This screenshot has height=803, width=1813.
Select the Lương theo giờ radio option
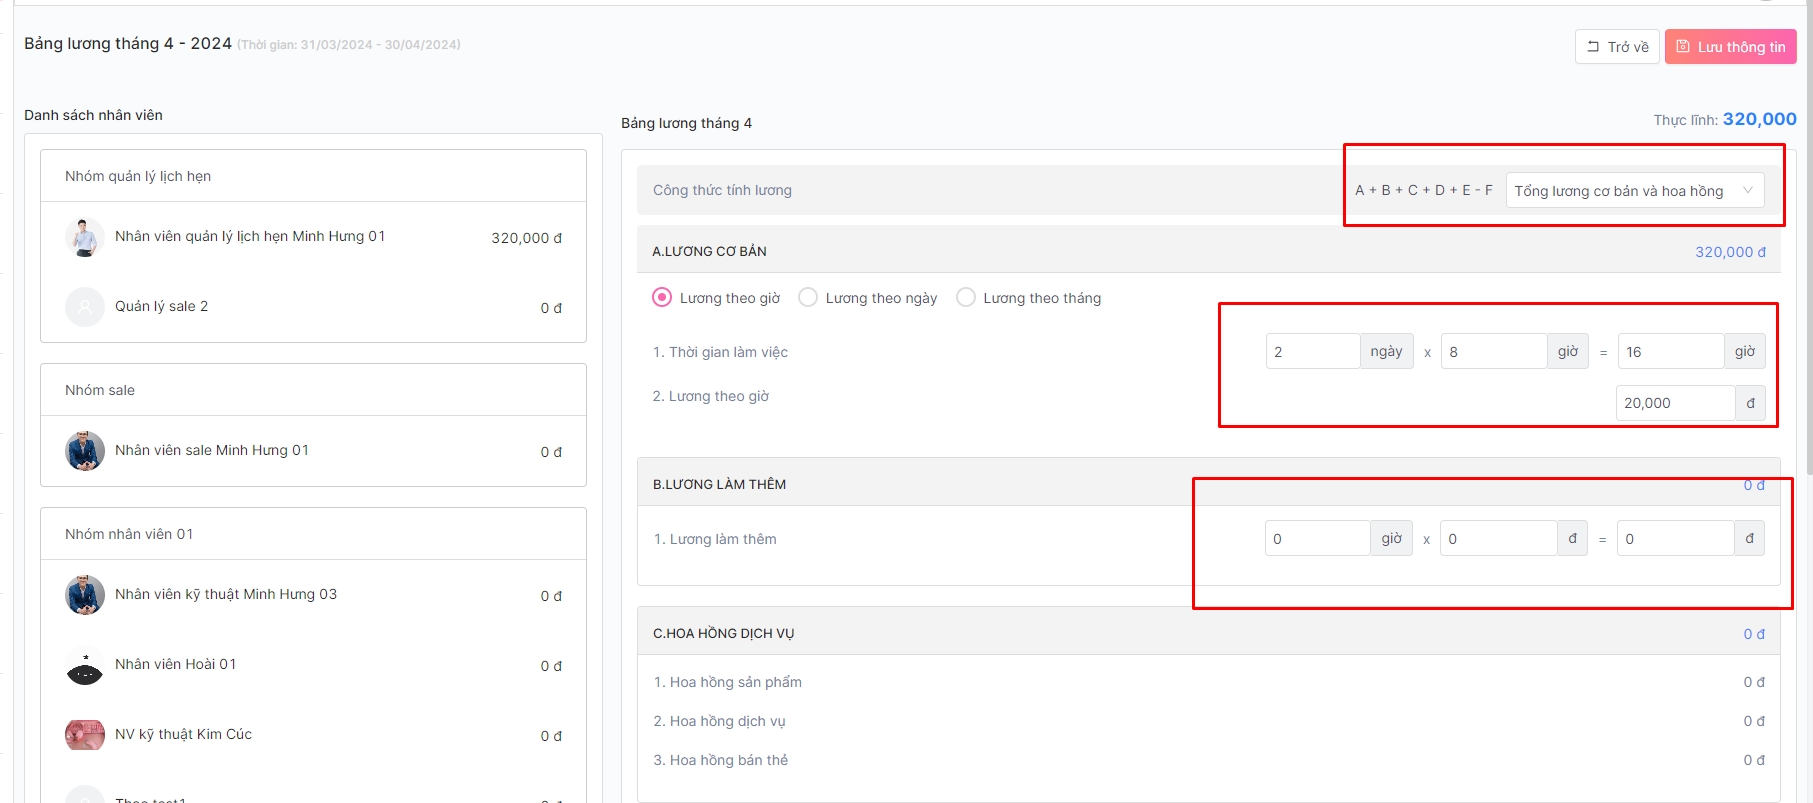(x=662, y=298)
